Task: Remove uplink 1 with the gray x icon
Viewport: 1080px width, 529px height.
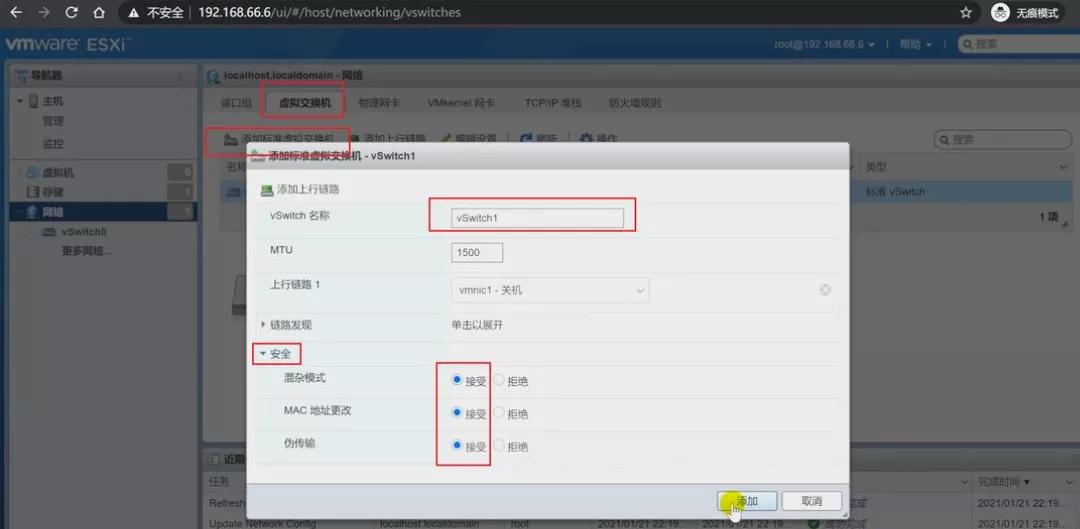Action: pos(824,290)
